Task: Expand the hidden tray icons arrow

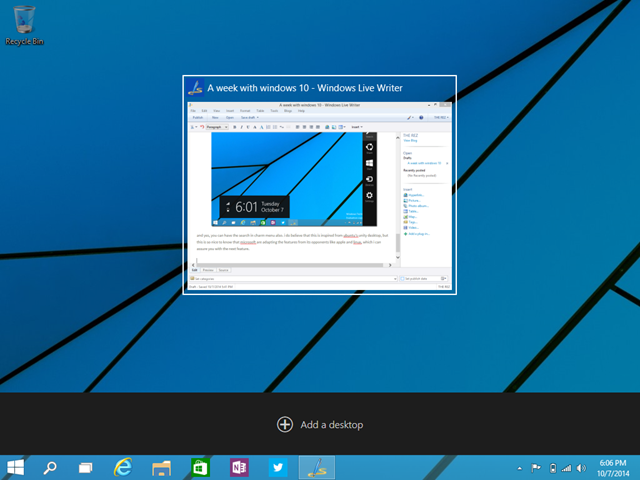Action: click(521, 467)
